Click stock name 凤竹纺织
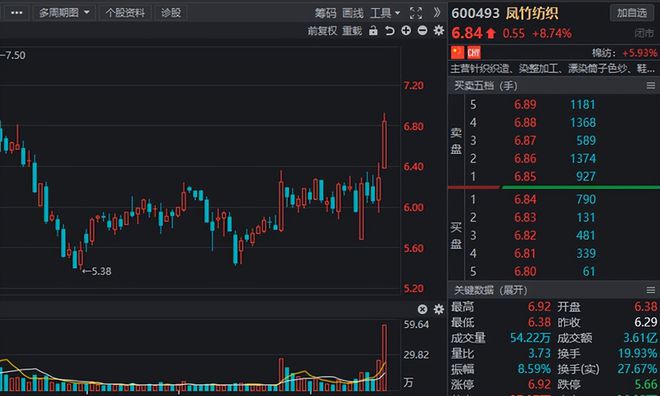660x396 pixels. tap(532, 13)
